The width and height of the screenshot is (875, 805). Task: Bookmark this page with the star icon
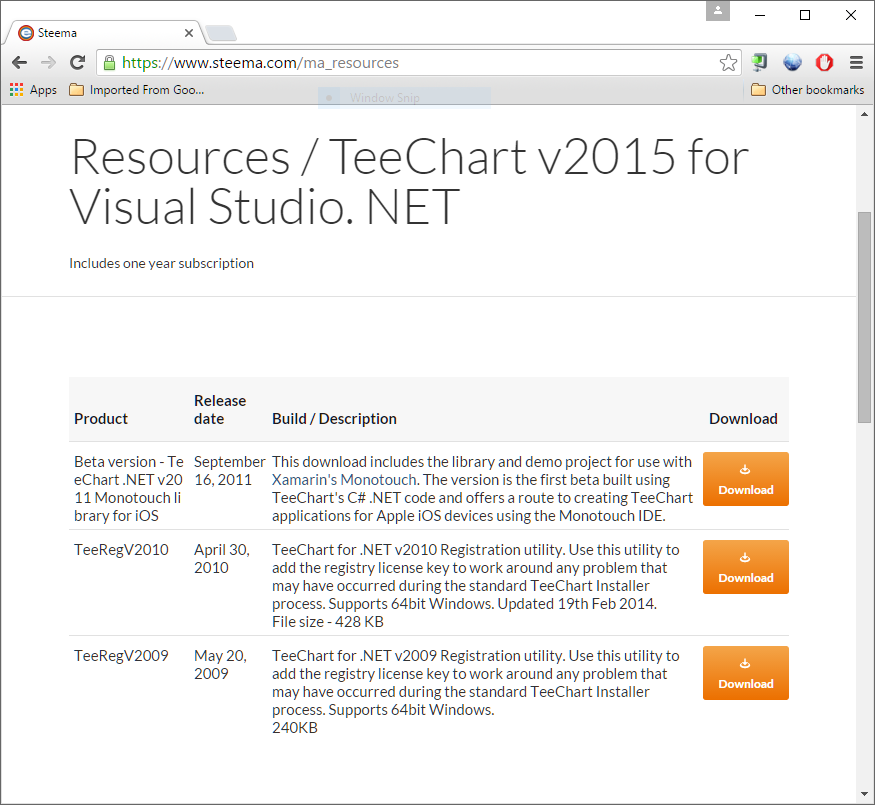tap(728, 62)
